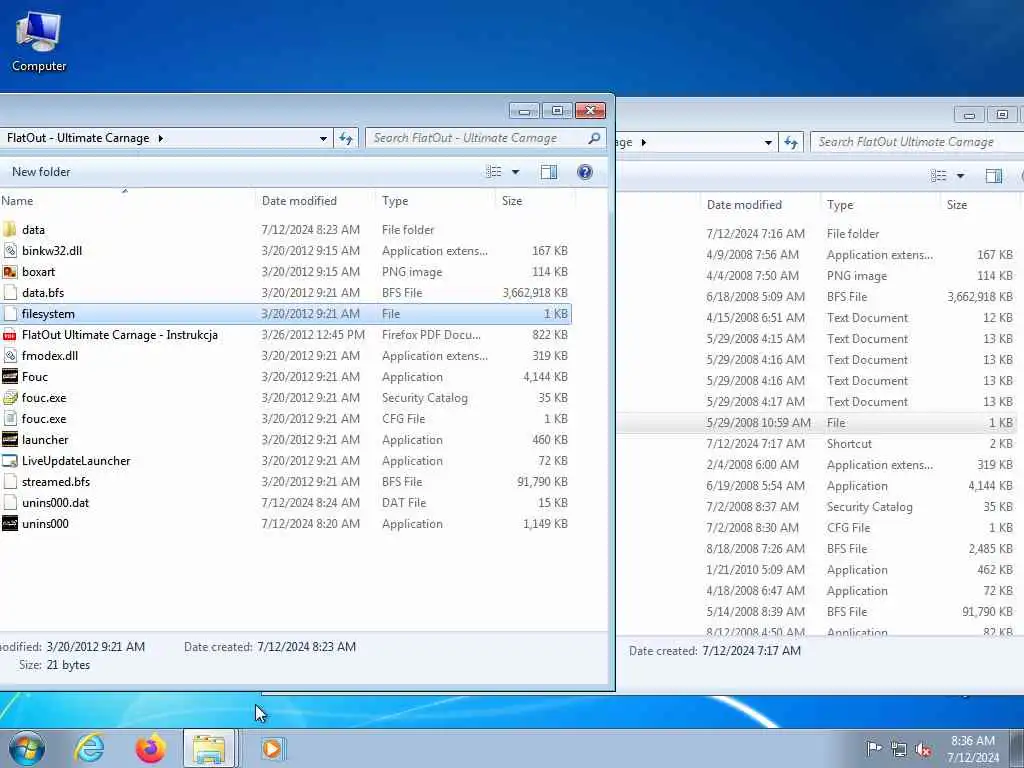Select the unins000 application icon

[10, 524]
